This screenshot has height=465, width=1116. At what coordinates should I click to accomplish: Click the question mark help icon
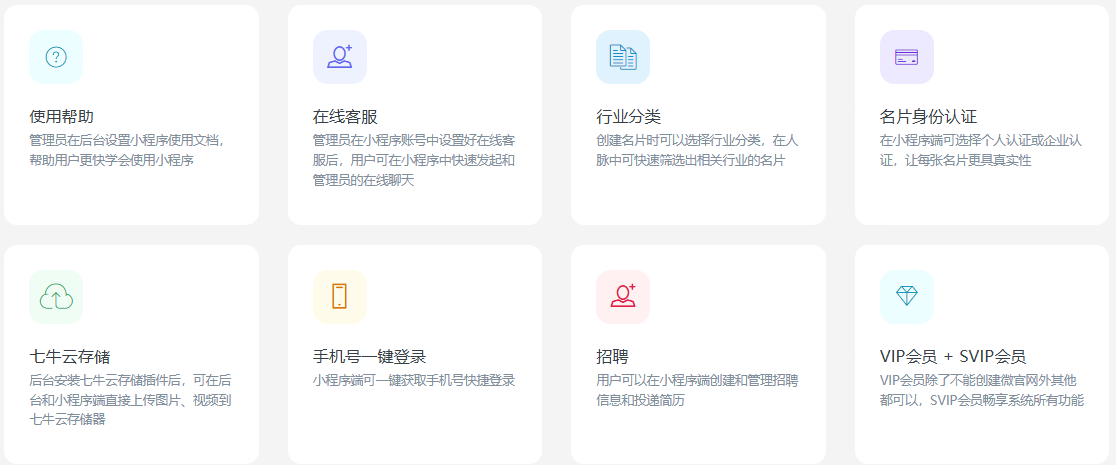pos(56,57)
